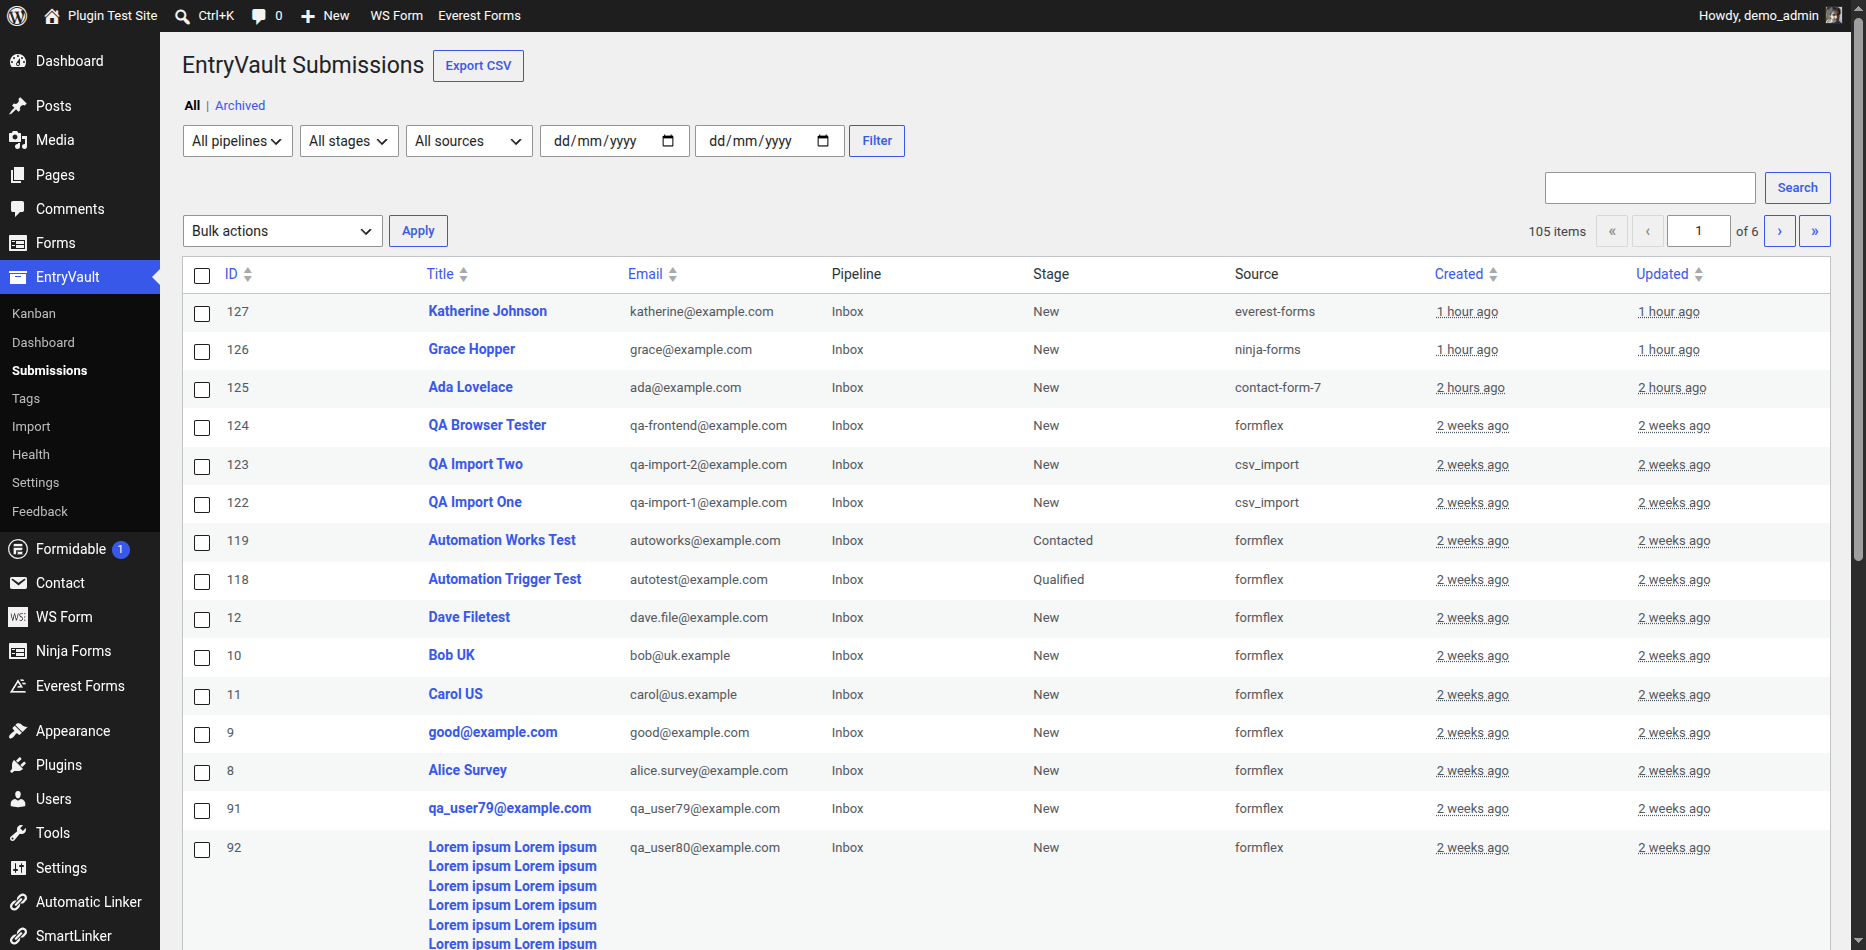Viewport: 1866px width, 950px height.
Task: Click the Ctrl+K search magnifier icon
Action: 182,16
